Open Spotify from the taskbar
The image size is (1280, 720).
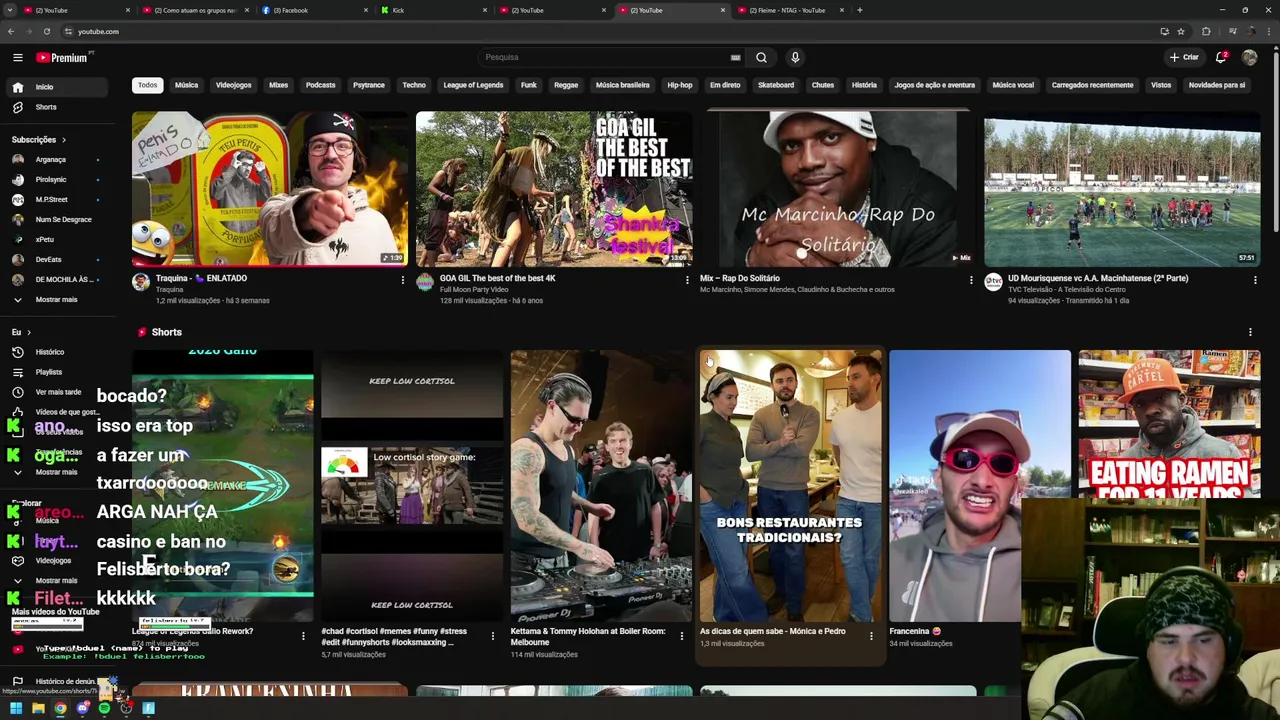coord(104,708)
